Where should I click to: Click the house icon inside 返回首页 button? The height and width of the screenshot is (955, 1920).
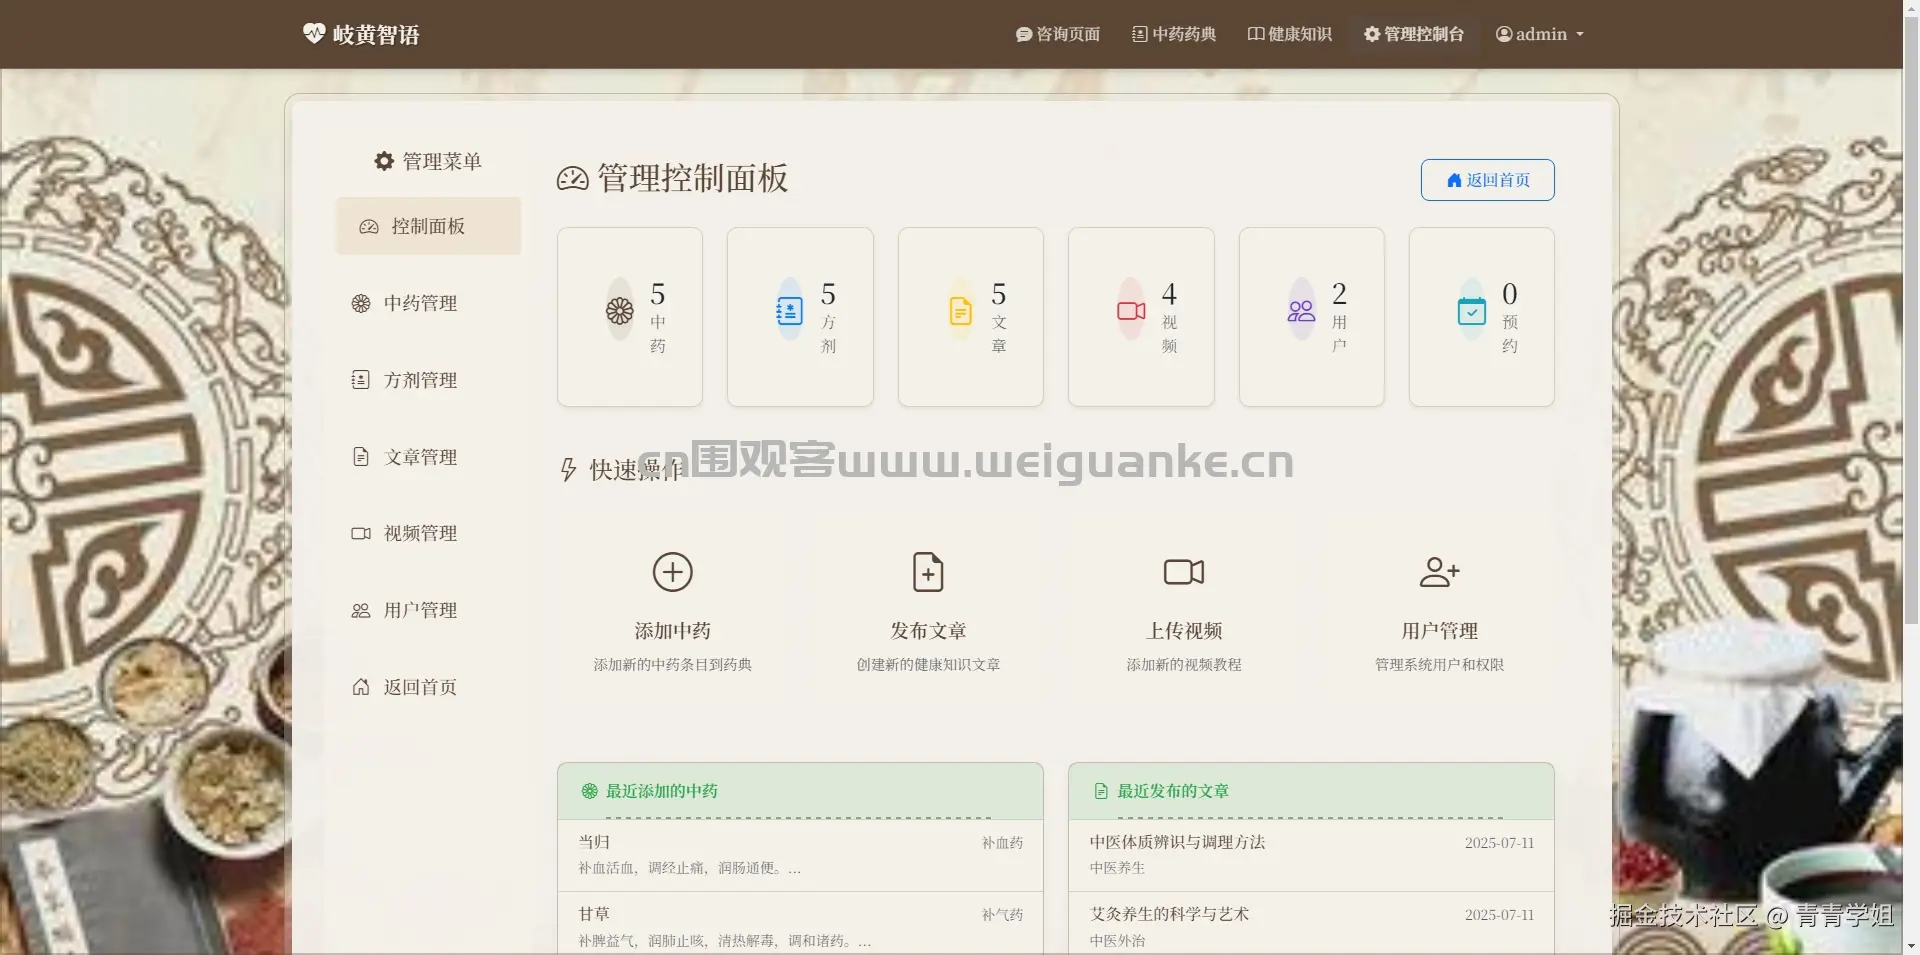pos(1454,180)
